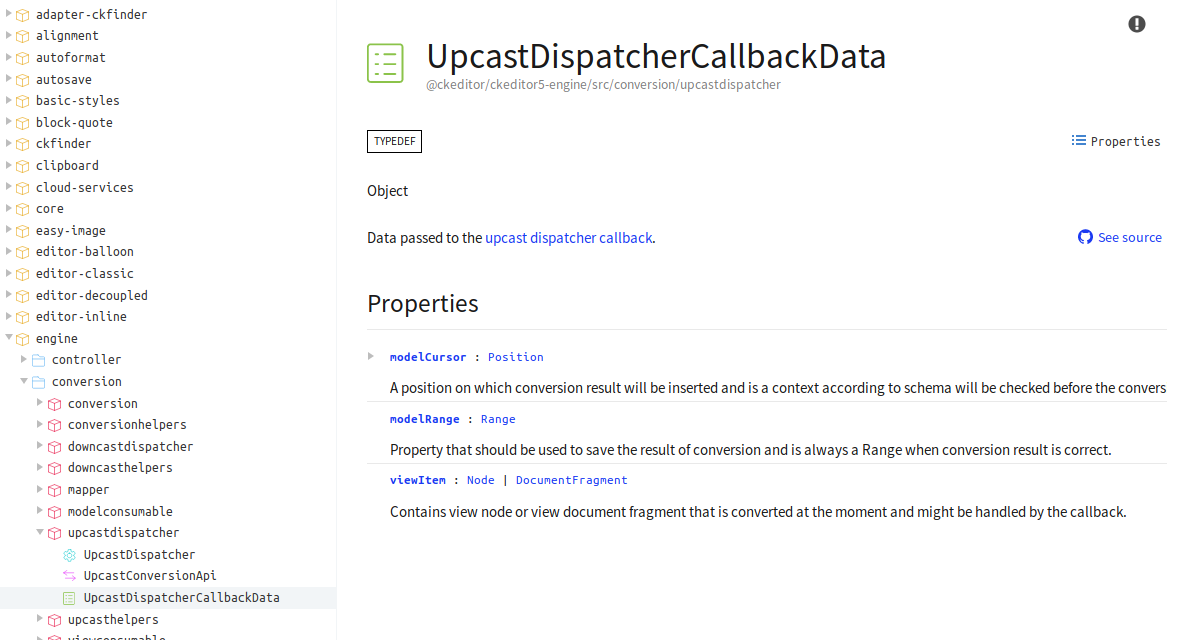Click the GitHub icon beside See source
The image size is (1186, 640).
[1085, 237]
